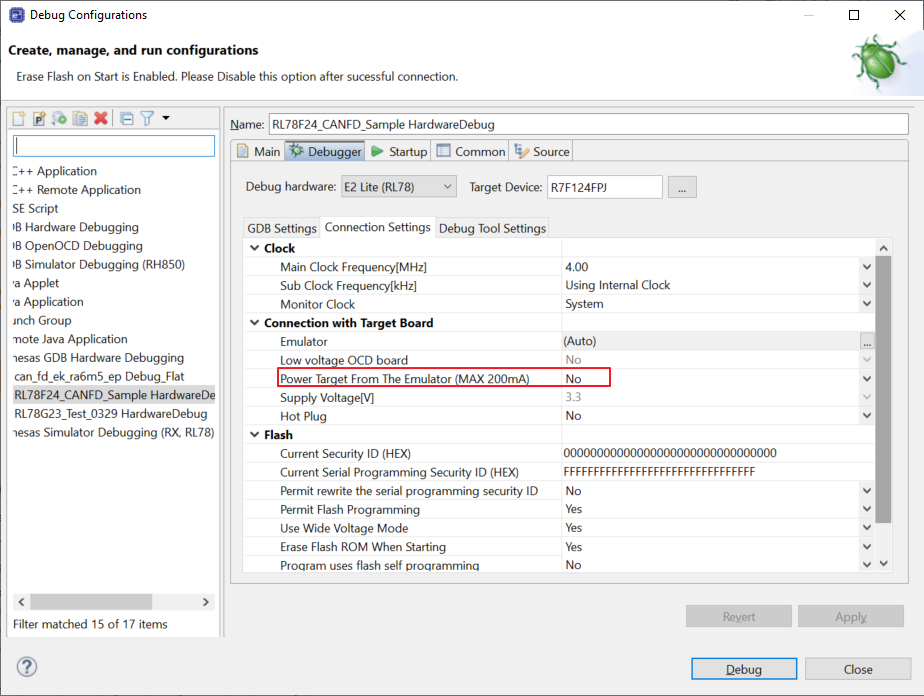Switch to the Main tab
This screenshot has width=924, height=696.
tap(259, 151)
